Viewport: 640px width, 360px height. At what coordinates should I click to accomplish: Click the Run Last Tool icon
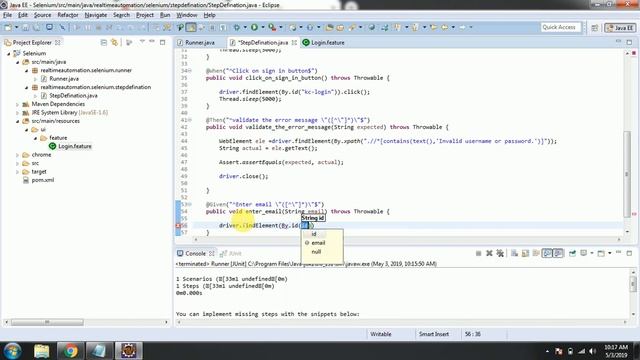click(272, 27)
